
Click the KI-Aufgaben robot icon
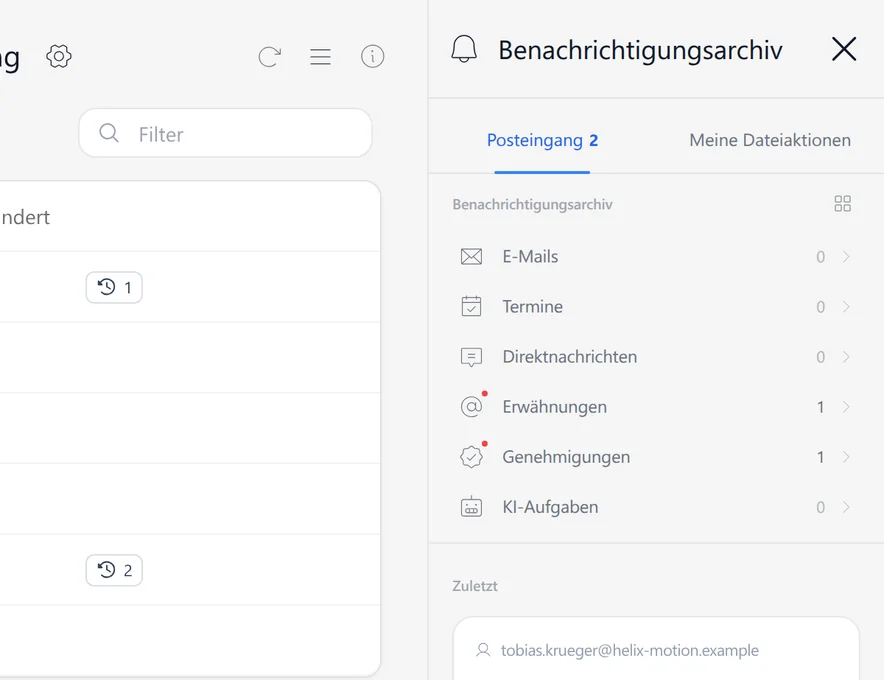tap(471, 507)
